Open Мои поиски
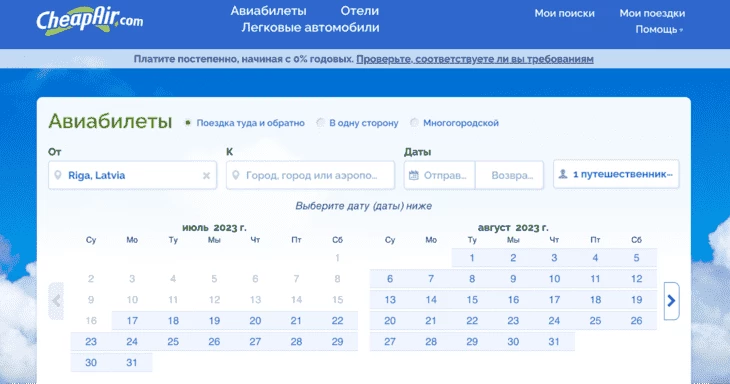This screenshot has width=730, height=384. (x=564, y=13)
